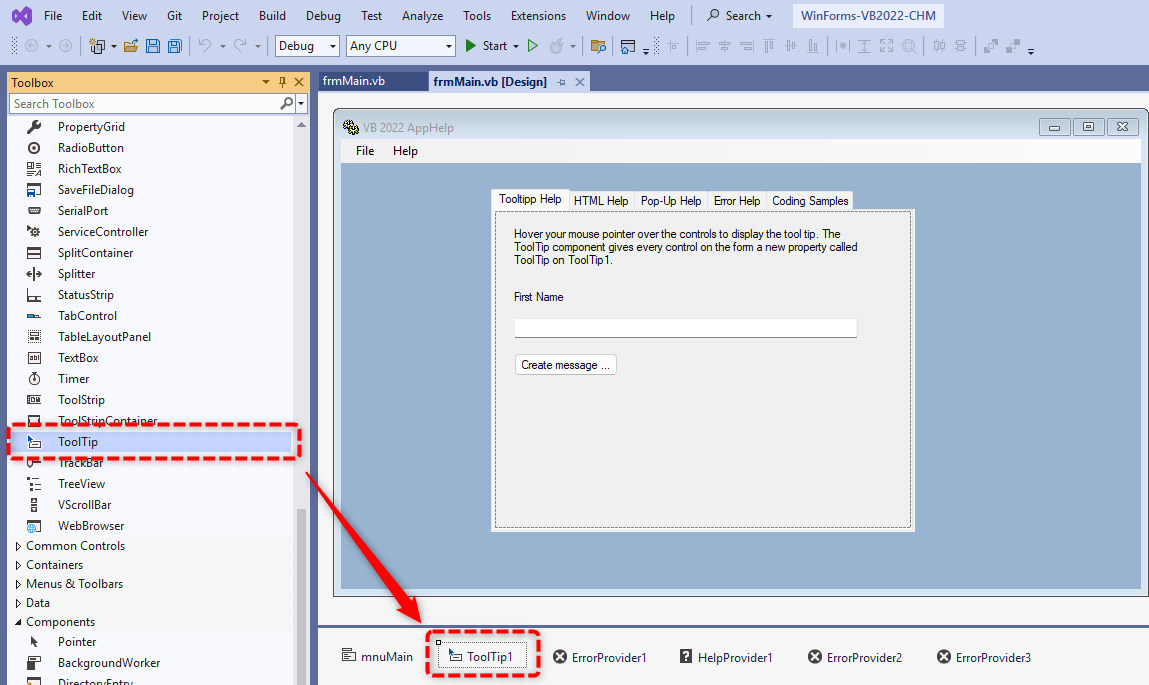Click the Save All toolbar icon
Image resolution: width=1149 pixels, height=685 pixels.
click(175, 46)
